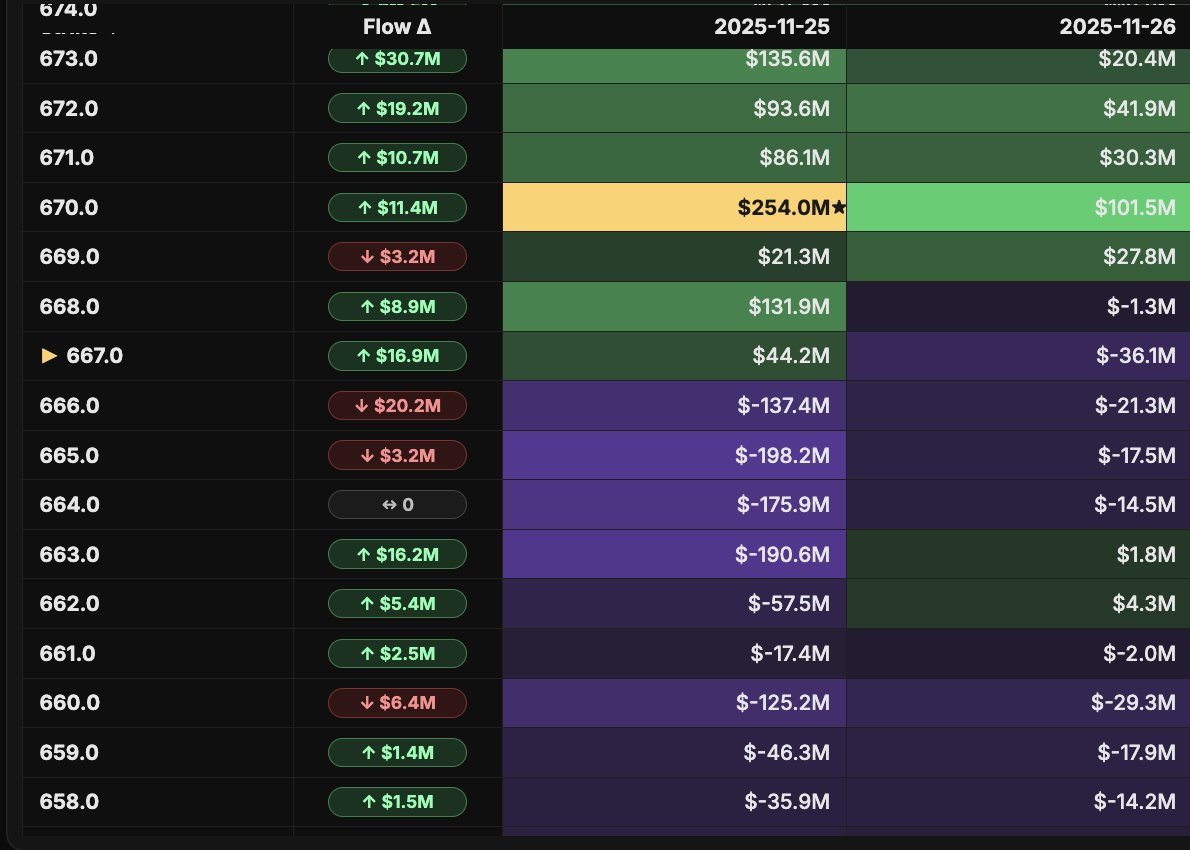Toggle the $2.5M flow pill at strike 661.0

coord(397,653)
